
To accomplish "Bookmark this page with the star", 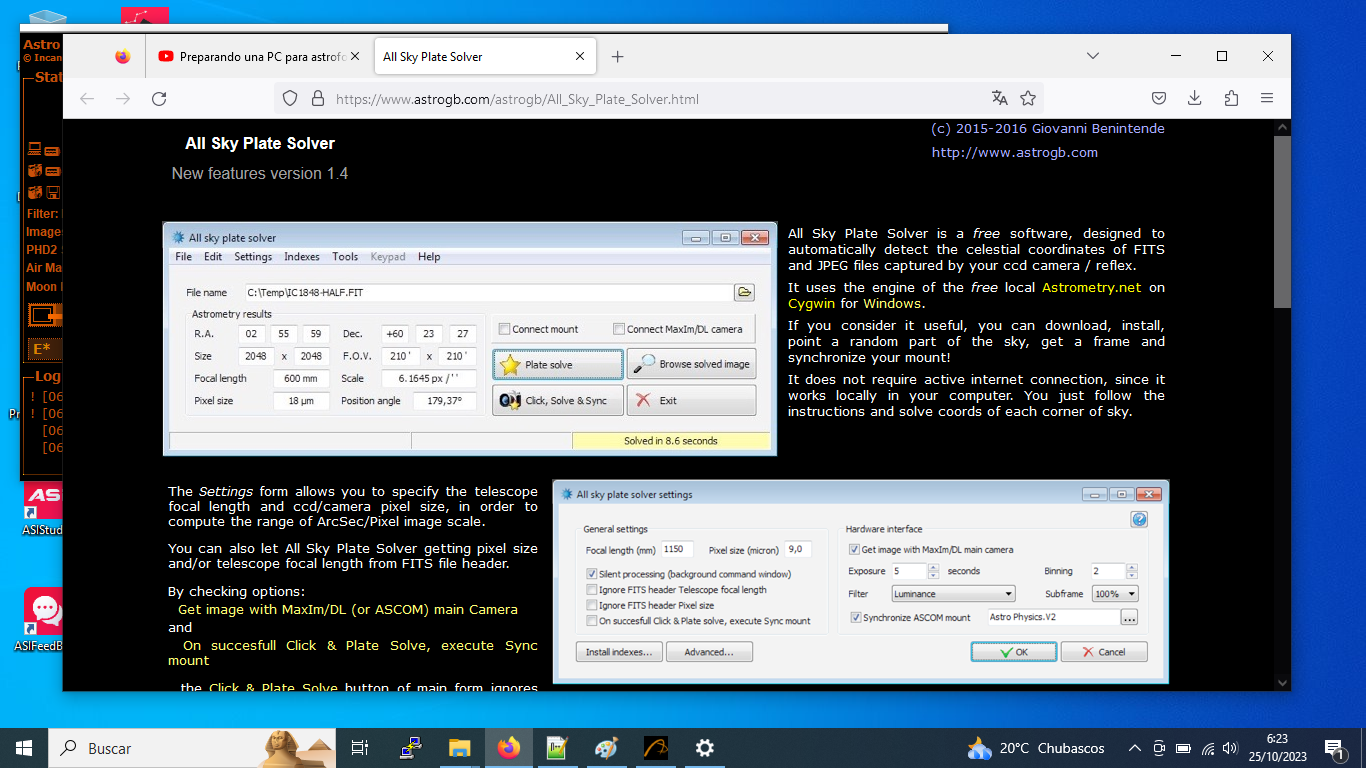I will [x=1028, y=98].
